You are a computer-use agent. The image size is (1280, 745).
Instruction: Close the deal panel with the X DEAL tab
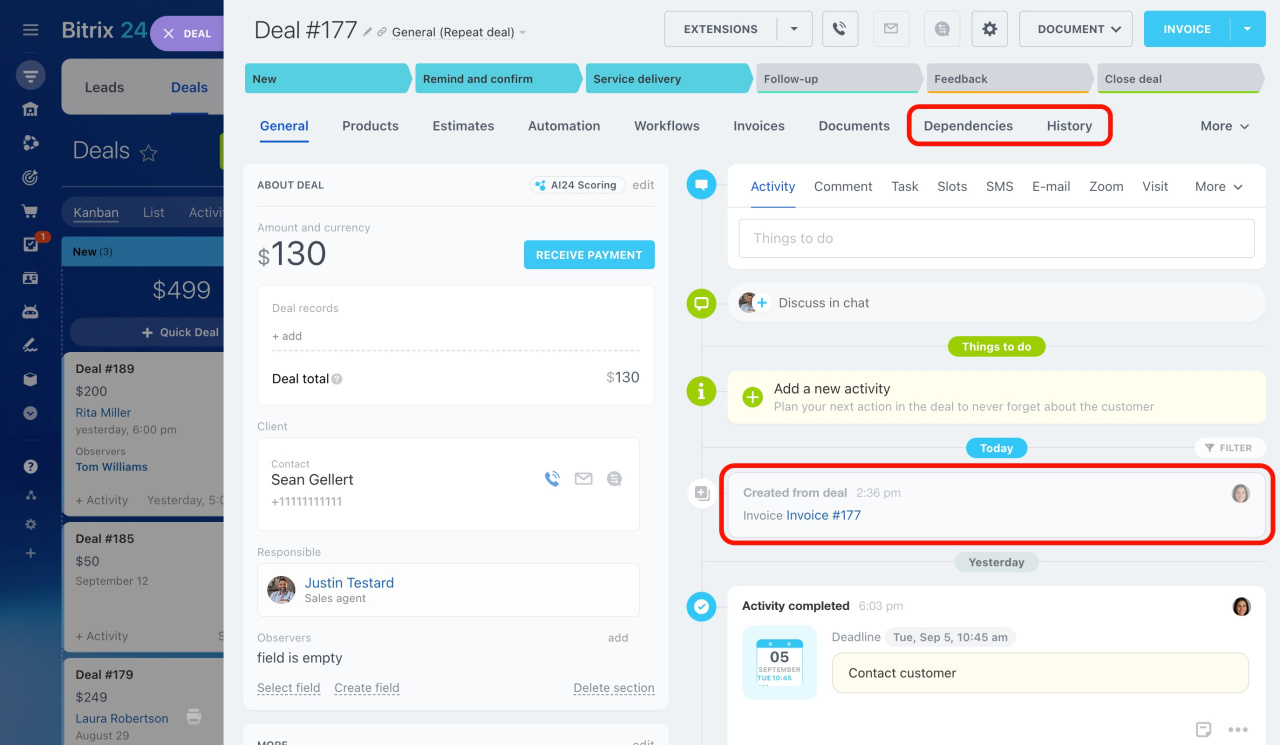[x=187, y=34]
